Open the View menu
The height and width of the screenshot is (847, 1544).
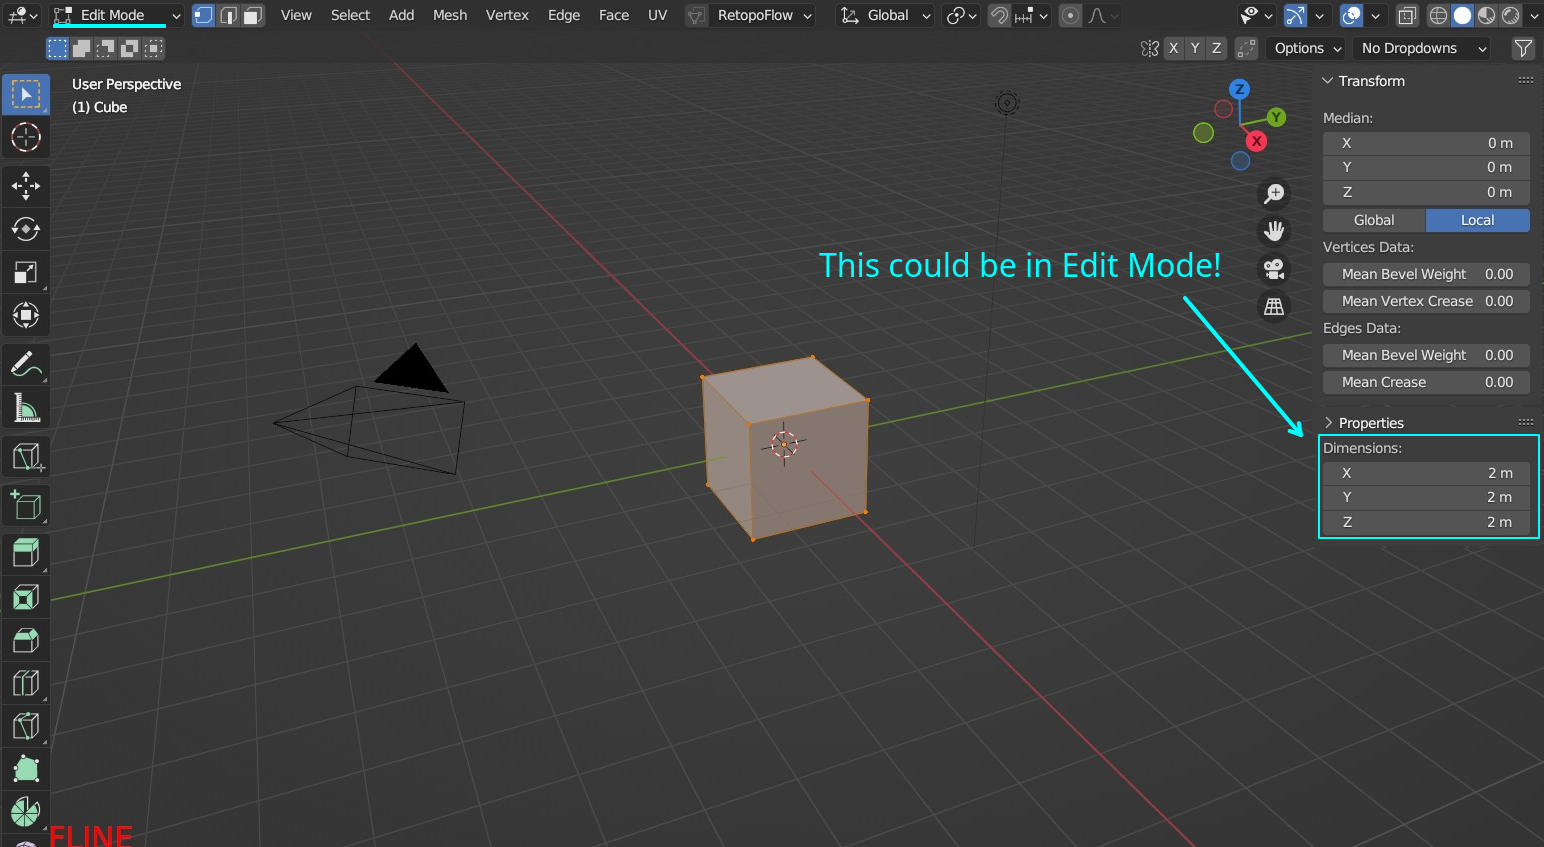(x=296, y=15)
